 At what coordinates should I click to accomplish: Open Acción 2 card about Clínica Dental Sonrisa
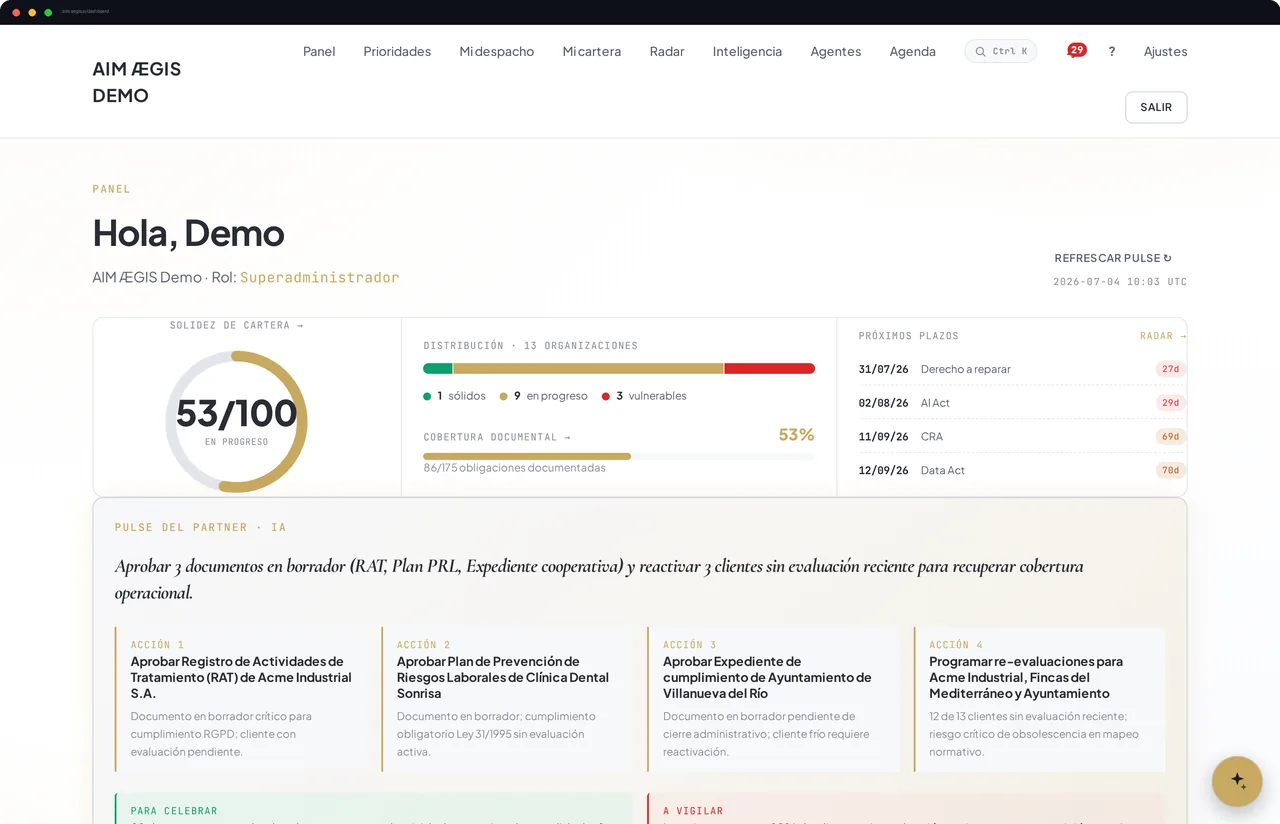508,699
